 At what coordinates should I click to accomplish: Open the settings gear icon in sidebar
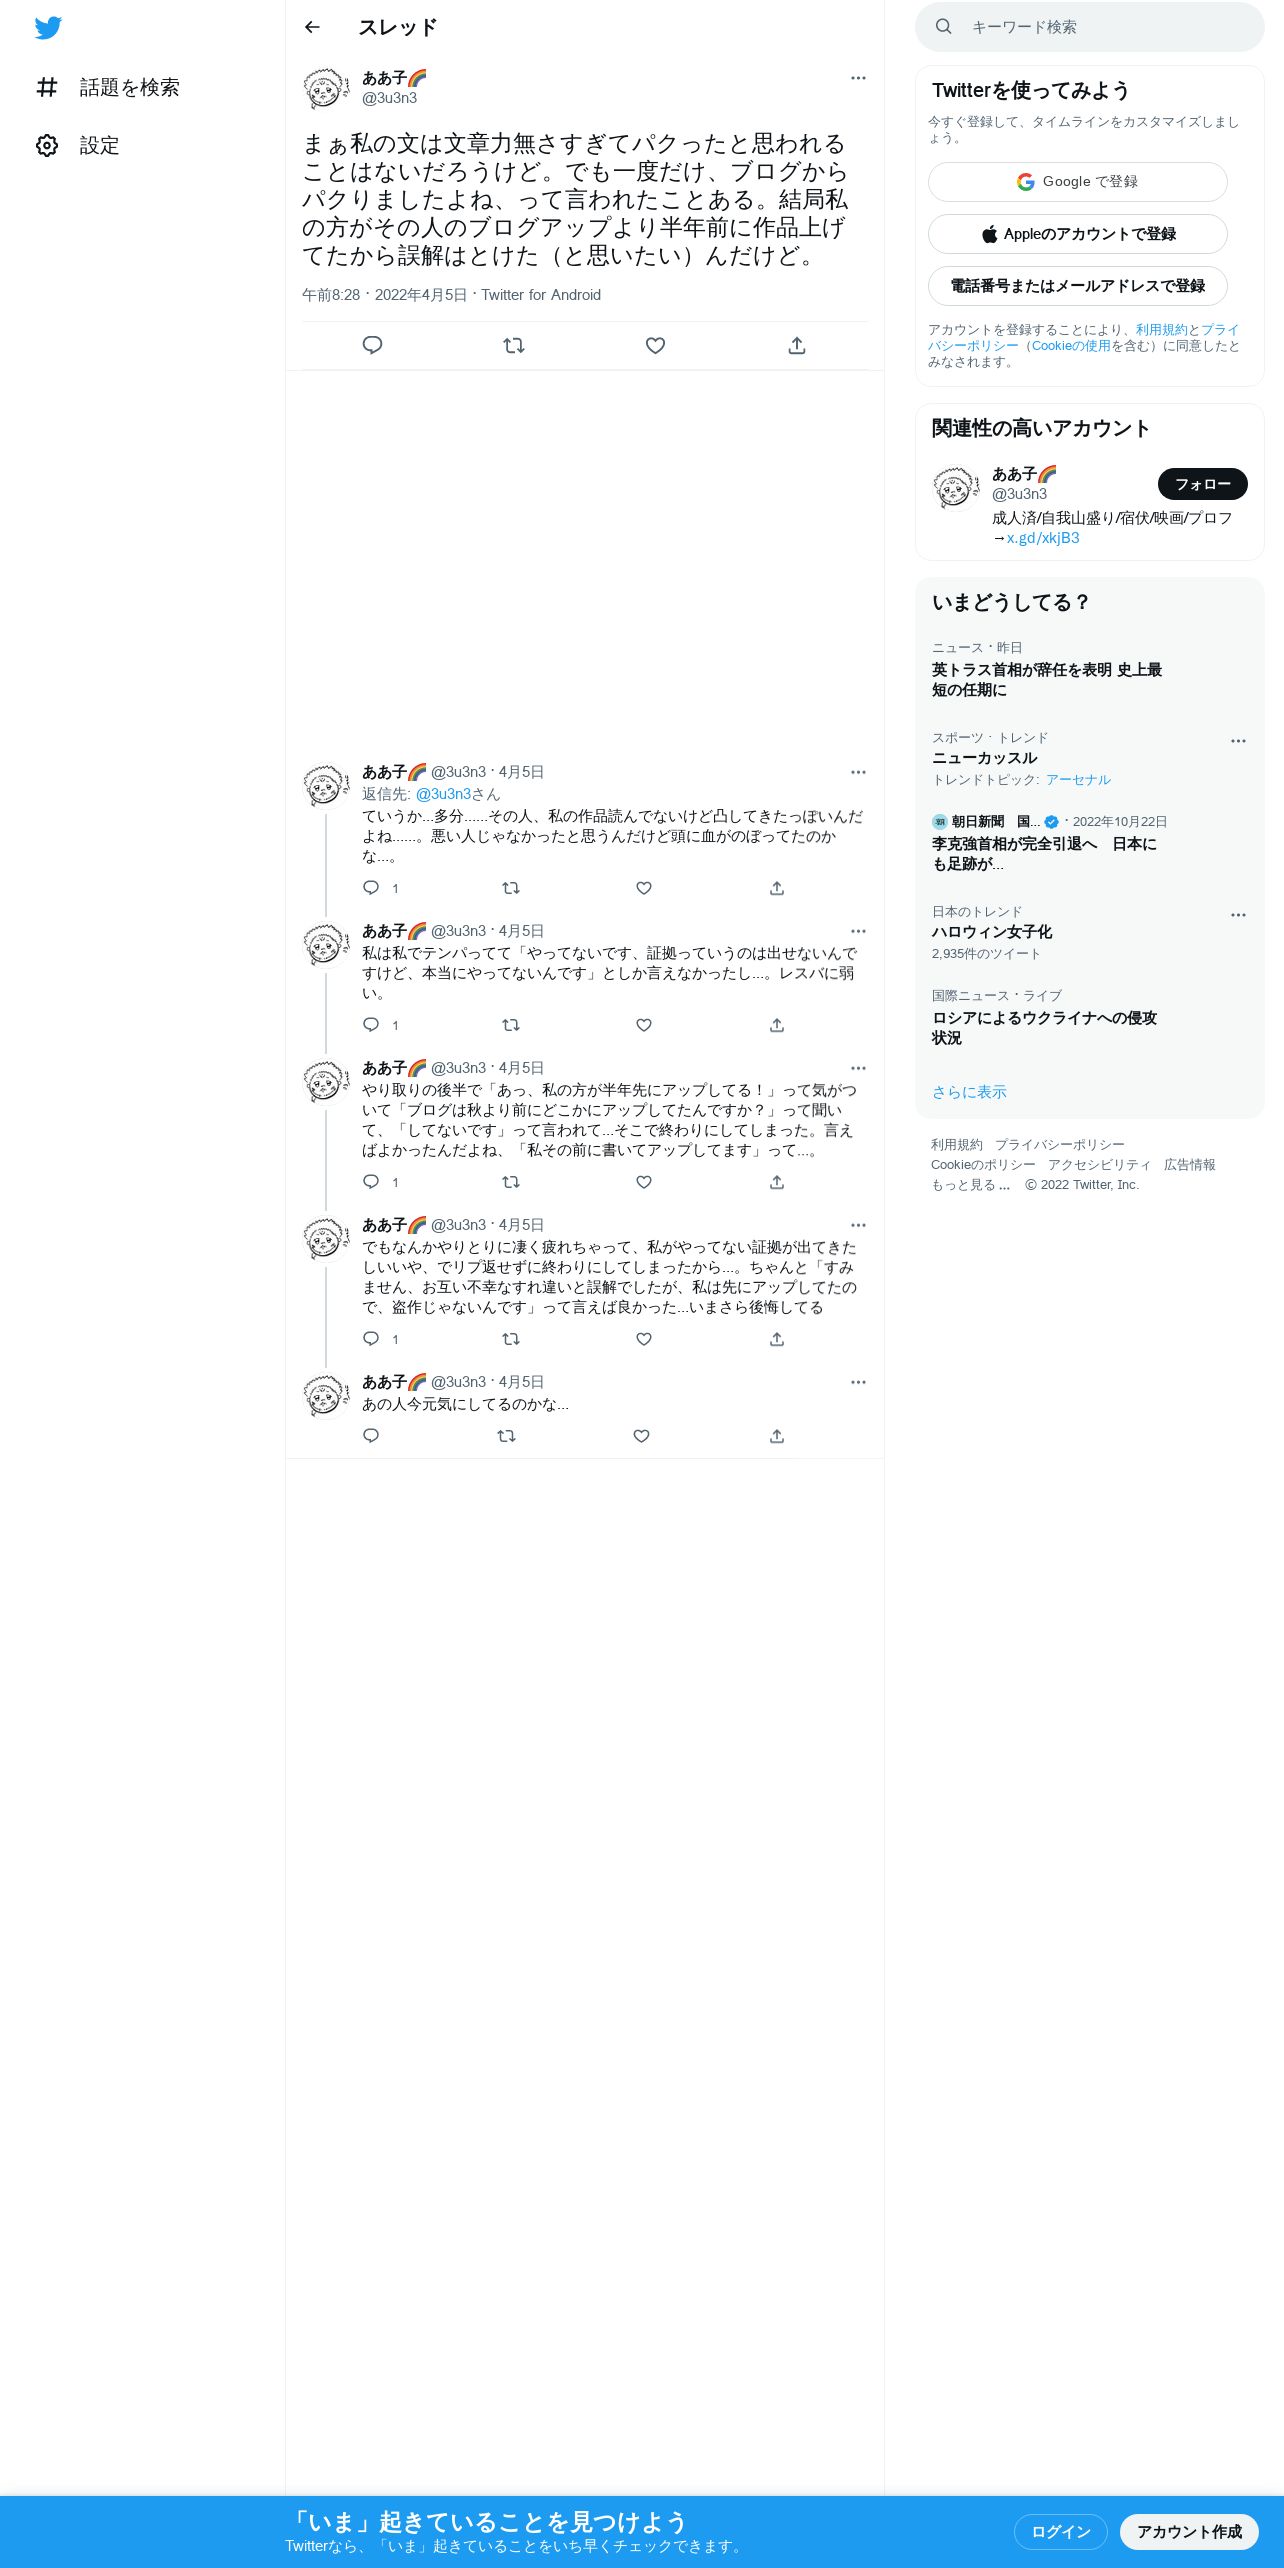pos(47,145)
